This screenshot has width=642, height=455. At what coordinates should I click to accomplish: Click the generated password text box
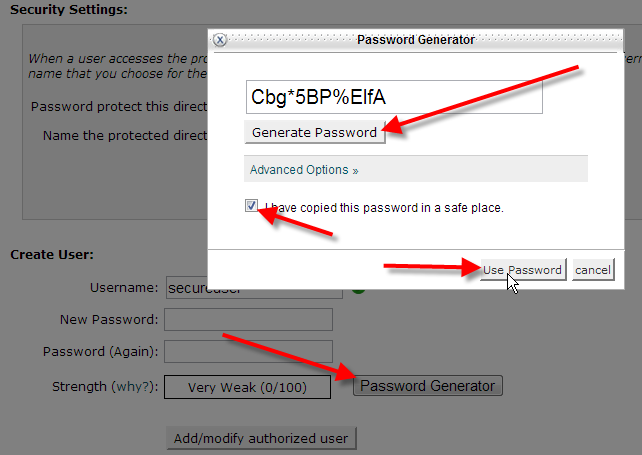point(394,97)
